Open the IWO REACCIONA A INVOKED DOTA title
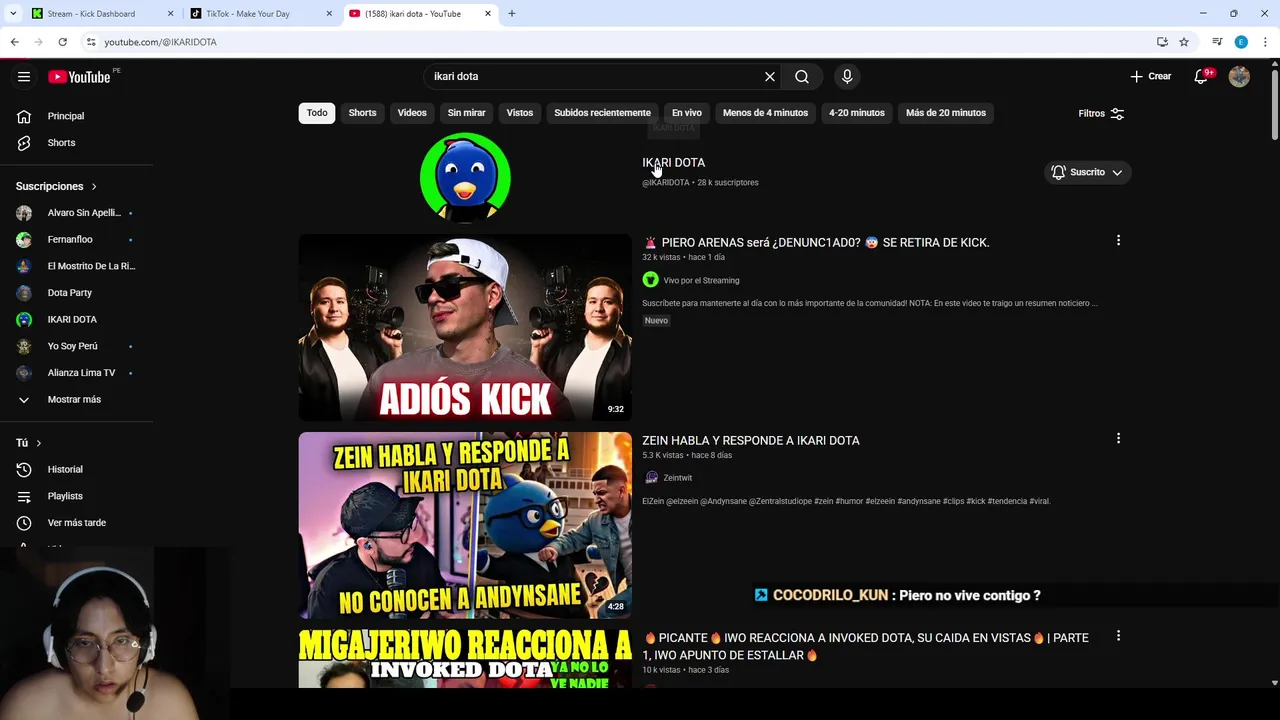The image size is (1280, 720). [866, 646]
